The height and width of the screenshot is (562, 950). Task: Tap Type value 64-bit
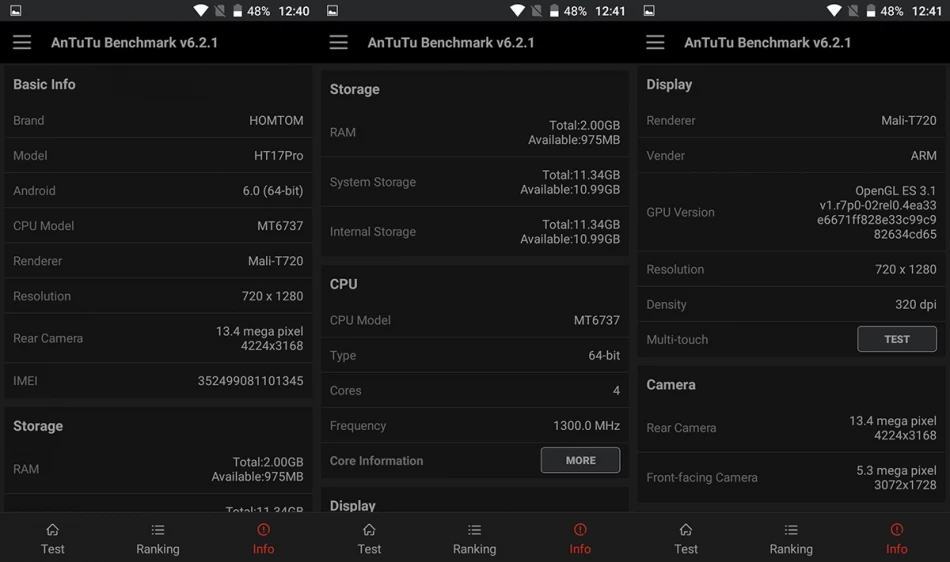[x=604, y=355]
